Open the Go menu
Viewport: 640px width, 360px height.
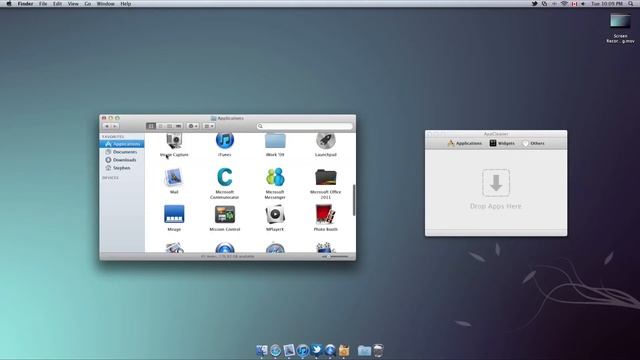pos(88,4)
